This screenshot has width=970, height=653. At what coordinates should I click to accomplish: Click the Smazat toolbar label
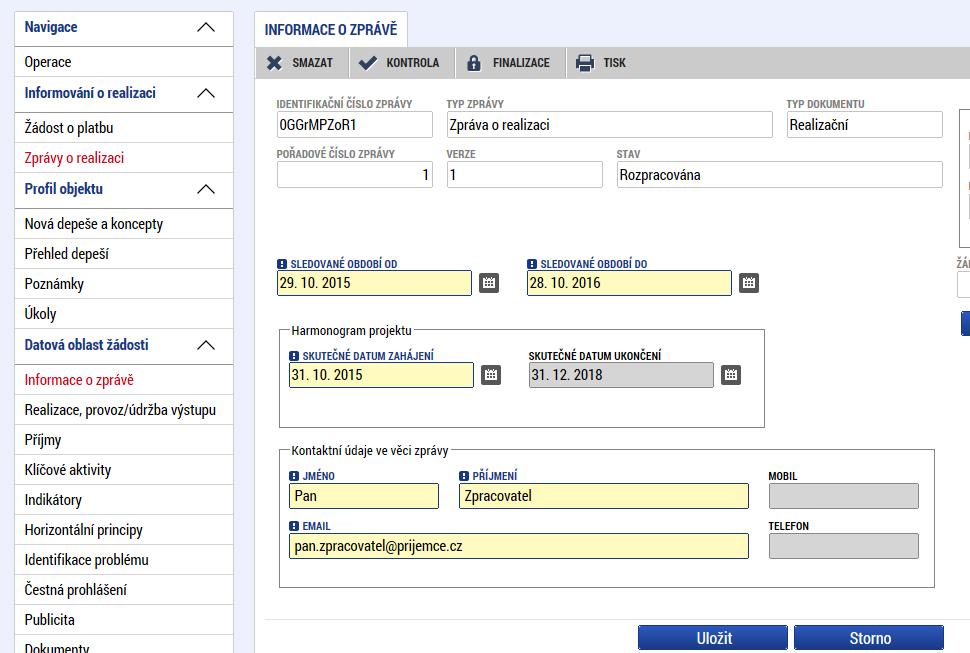[x=312, y=63]
